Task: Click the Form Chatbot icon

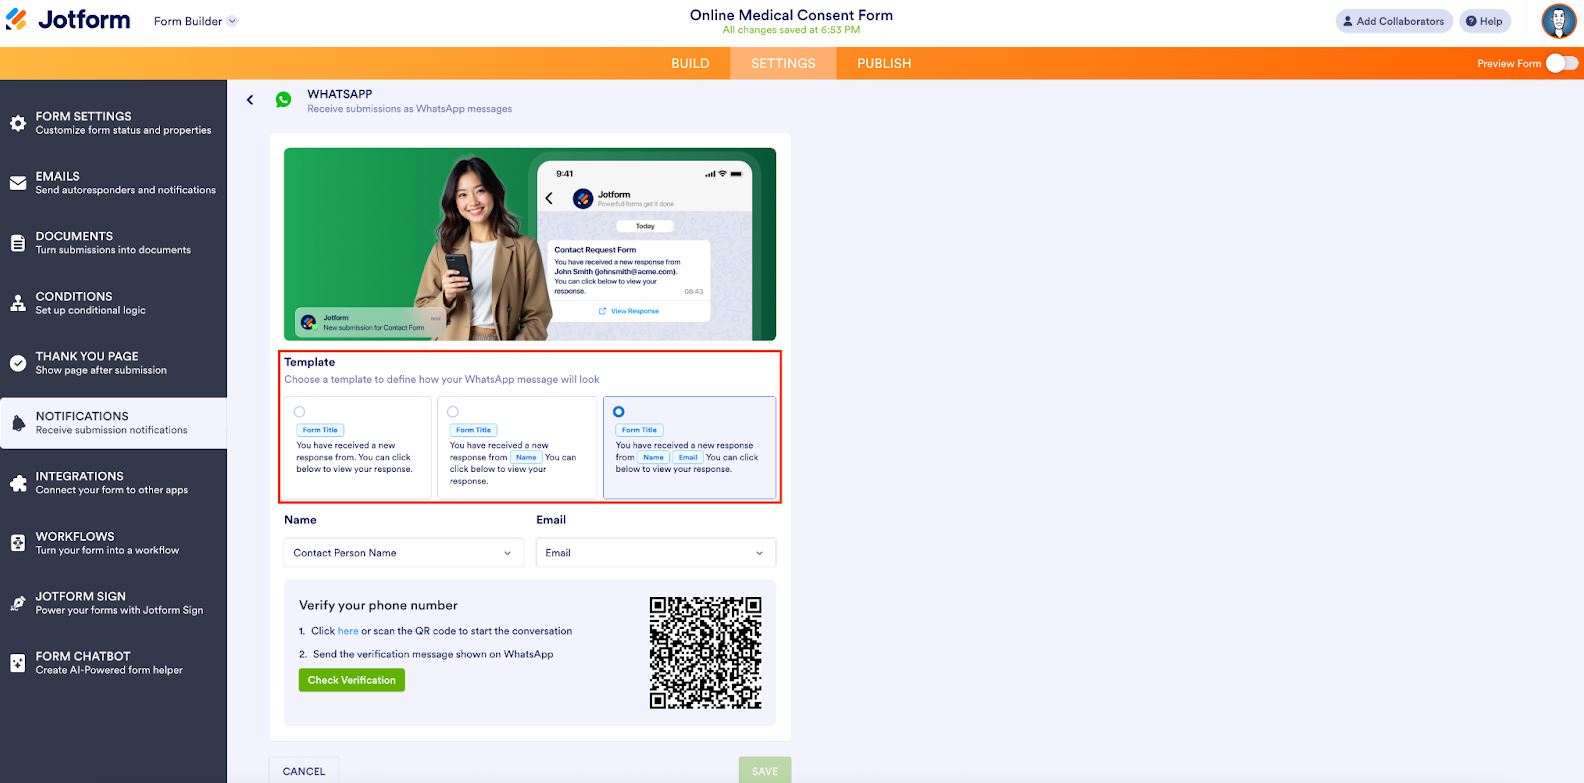Action: point(18,663)
